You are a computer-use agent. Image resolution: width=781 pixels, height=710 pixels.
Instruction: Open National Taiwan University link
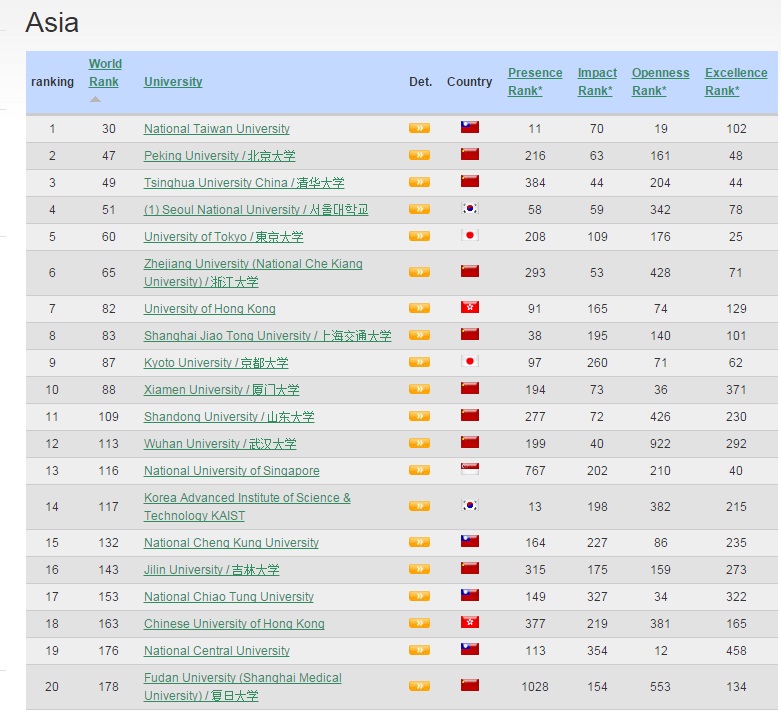(x=217, y=129)
